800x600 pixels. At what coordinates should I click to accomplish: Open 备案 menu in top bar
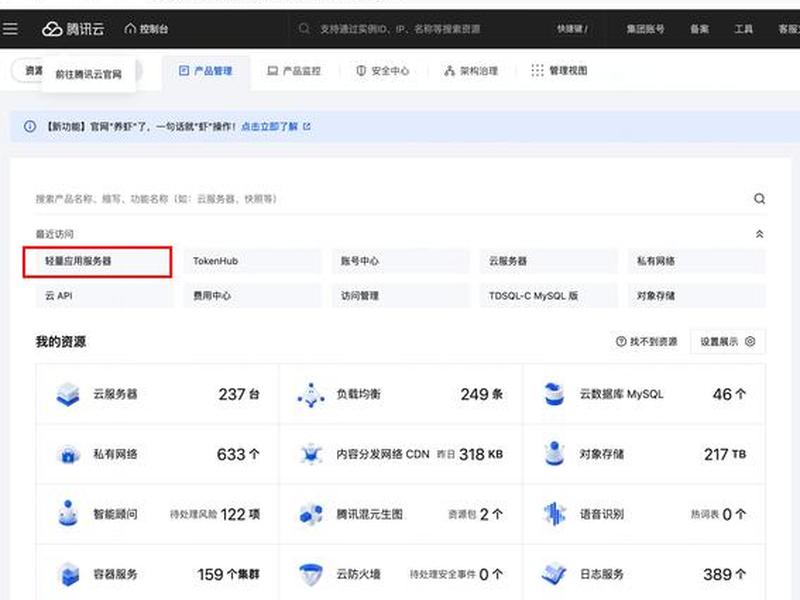tap(699, 29)
